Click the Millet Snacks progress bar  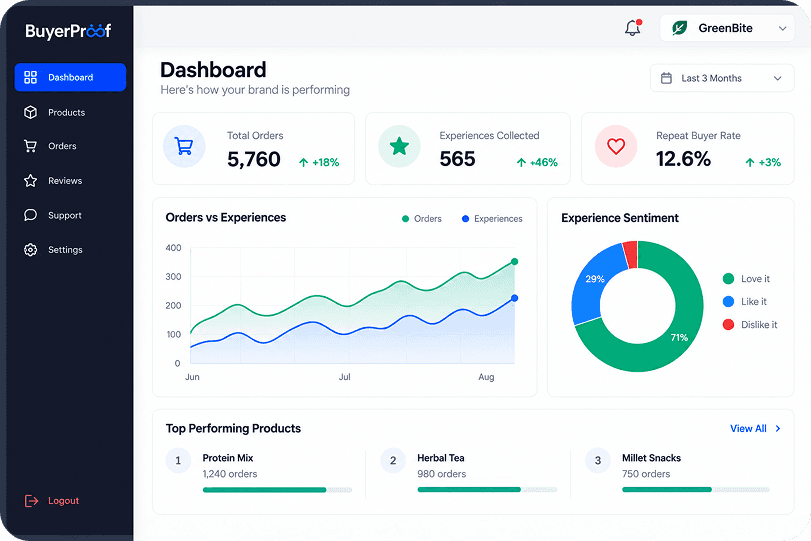coord(696,490)
